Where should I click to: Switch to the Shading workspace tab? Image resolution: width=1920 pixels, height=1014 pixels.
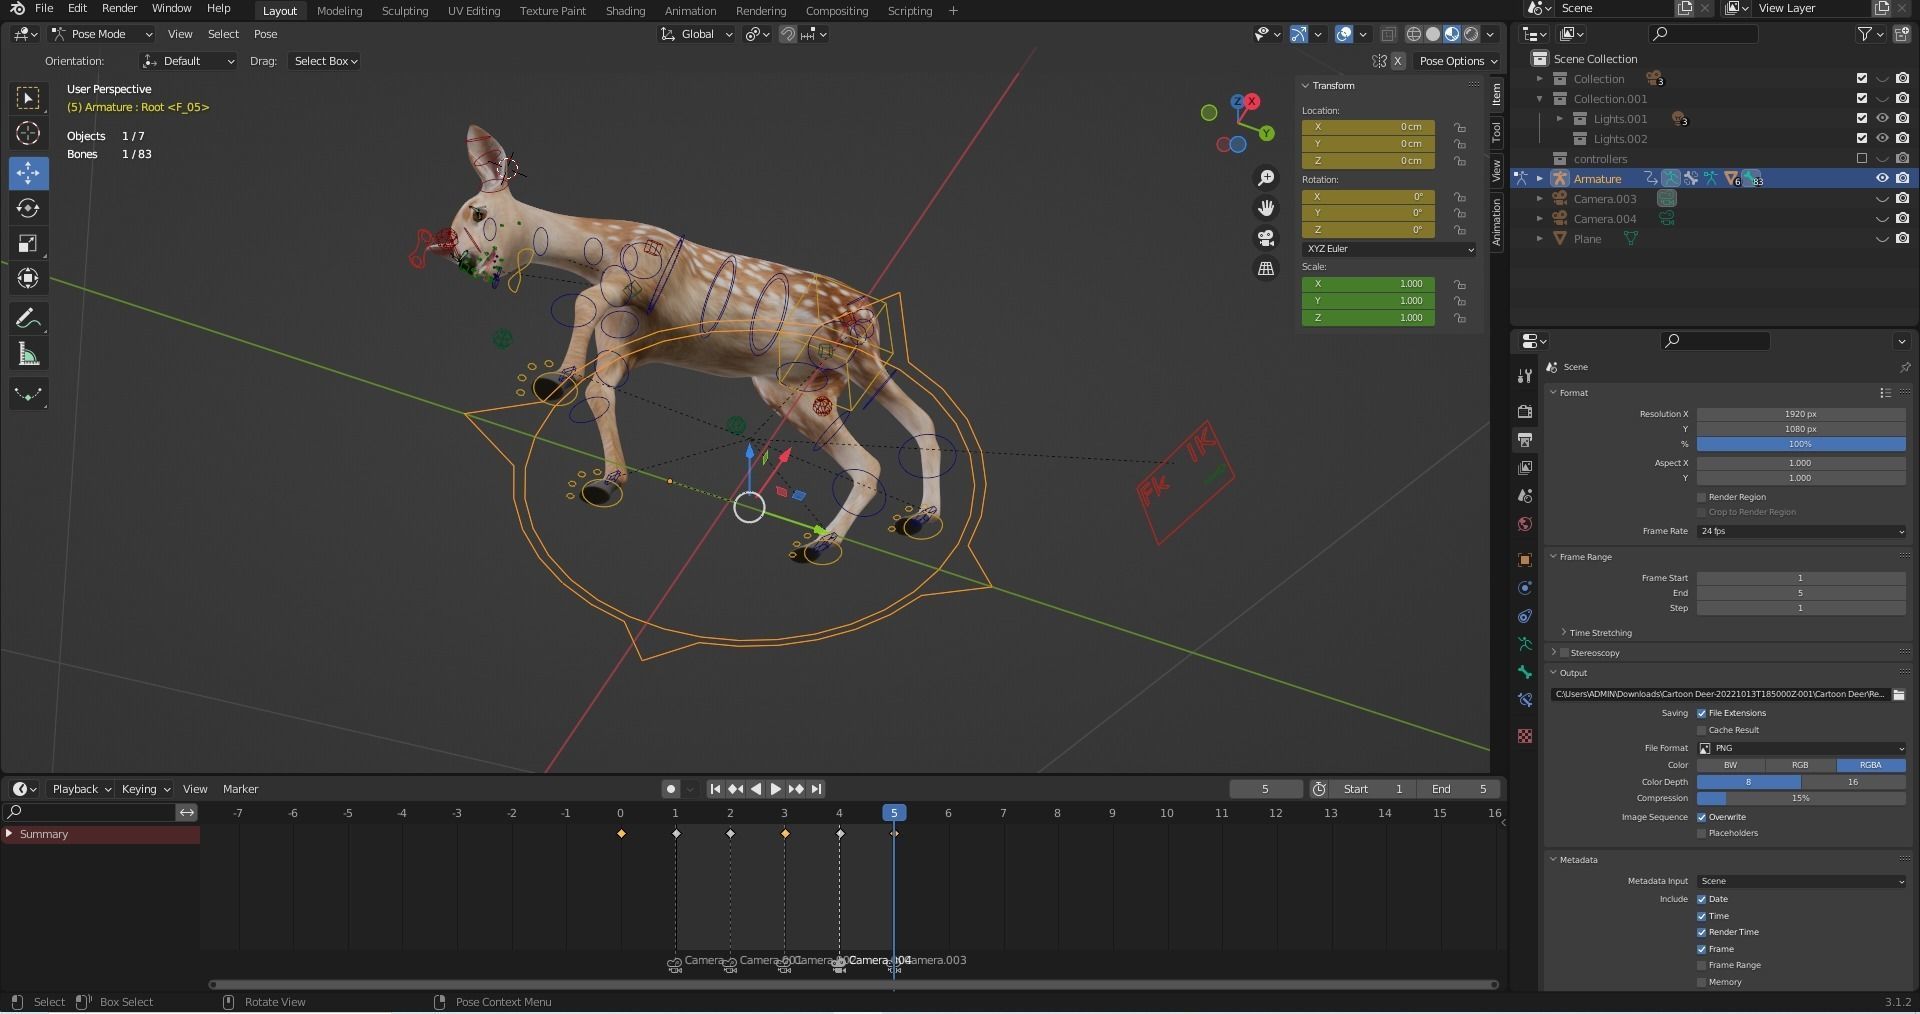pos(625,11)
